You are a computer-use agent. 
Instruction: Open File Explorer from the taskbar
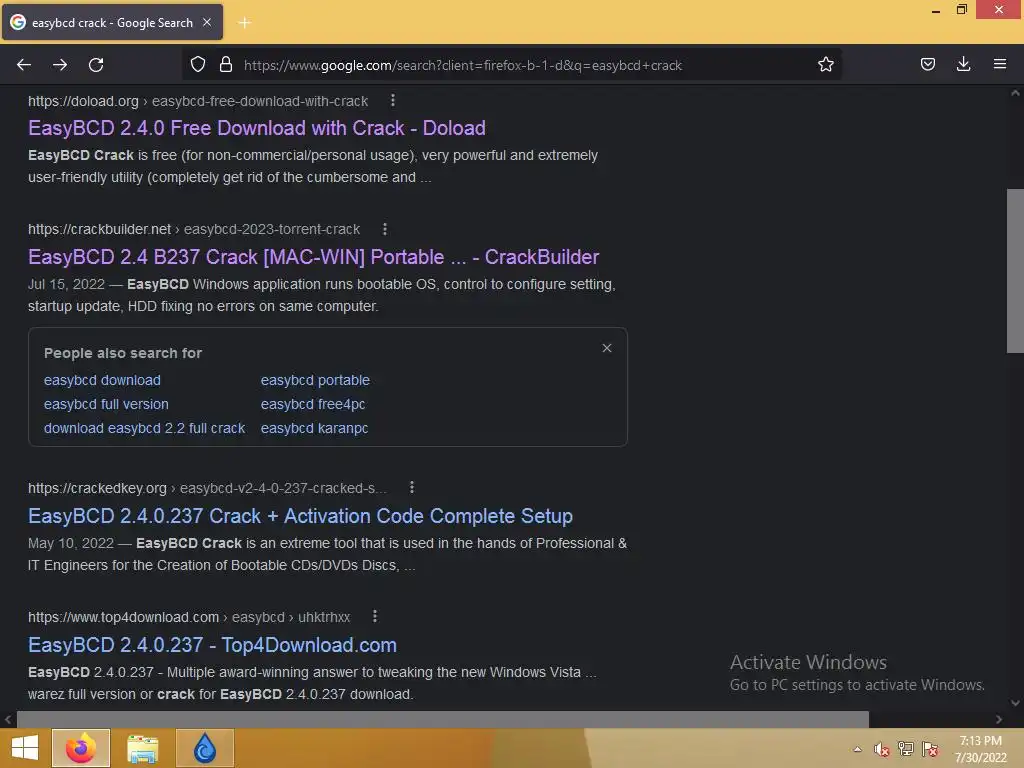[142, 748]
